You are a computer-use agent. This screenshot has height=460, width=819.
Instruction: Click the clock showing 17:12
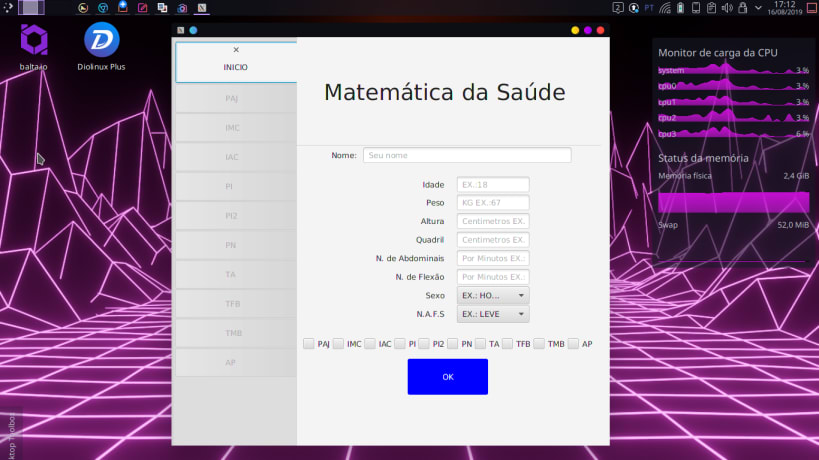(785, 7)
